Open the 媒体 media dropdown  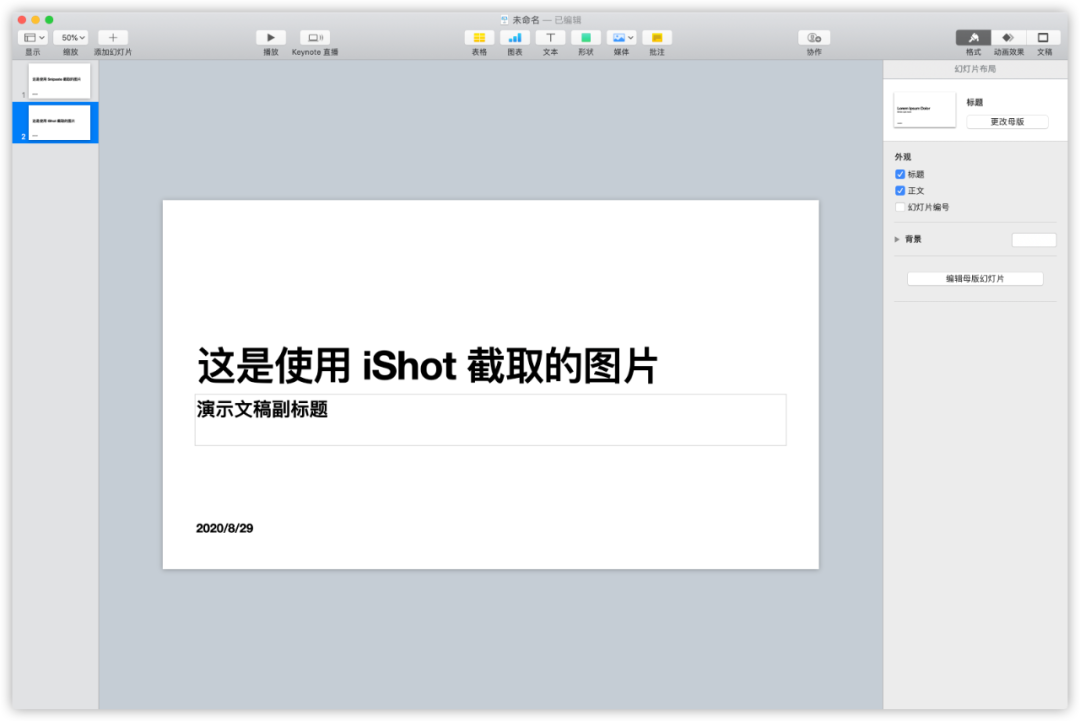[x=621, y=38]
